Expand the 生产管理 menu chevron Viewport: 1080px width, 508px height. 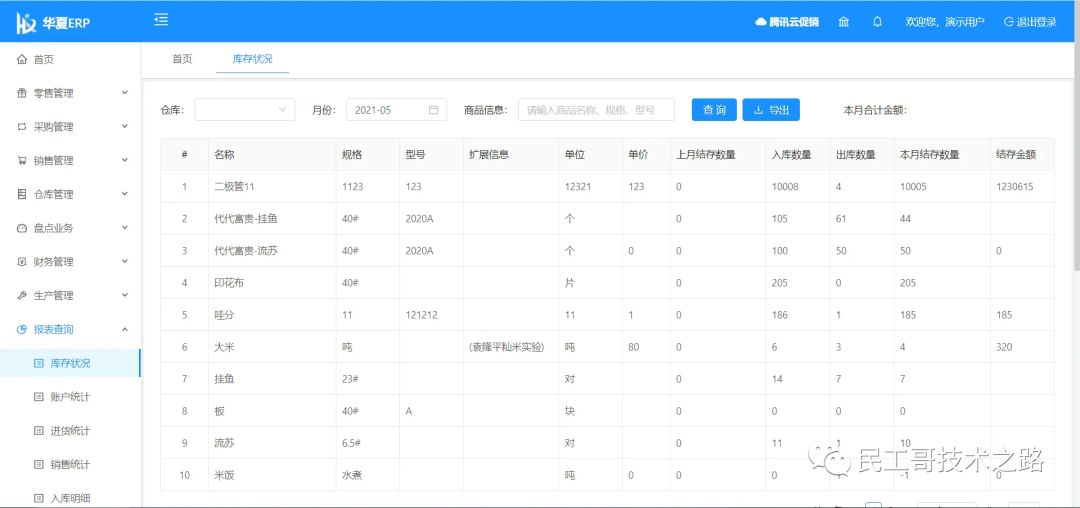pos(125,295)
